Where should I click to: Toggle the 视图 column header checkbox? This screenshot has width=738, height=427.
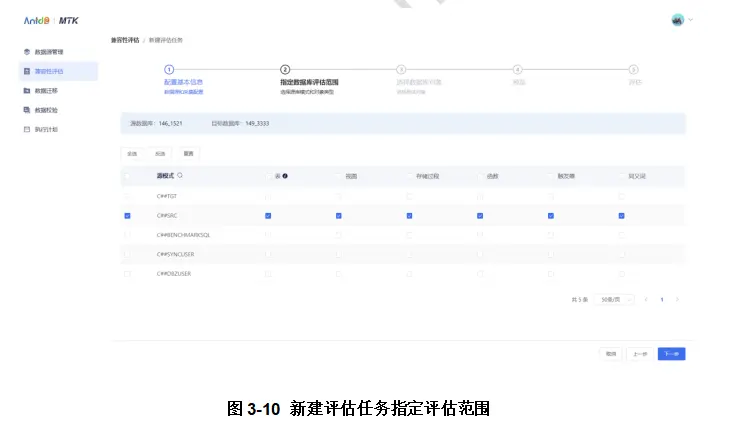[339, 176]
